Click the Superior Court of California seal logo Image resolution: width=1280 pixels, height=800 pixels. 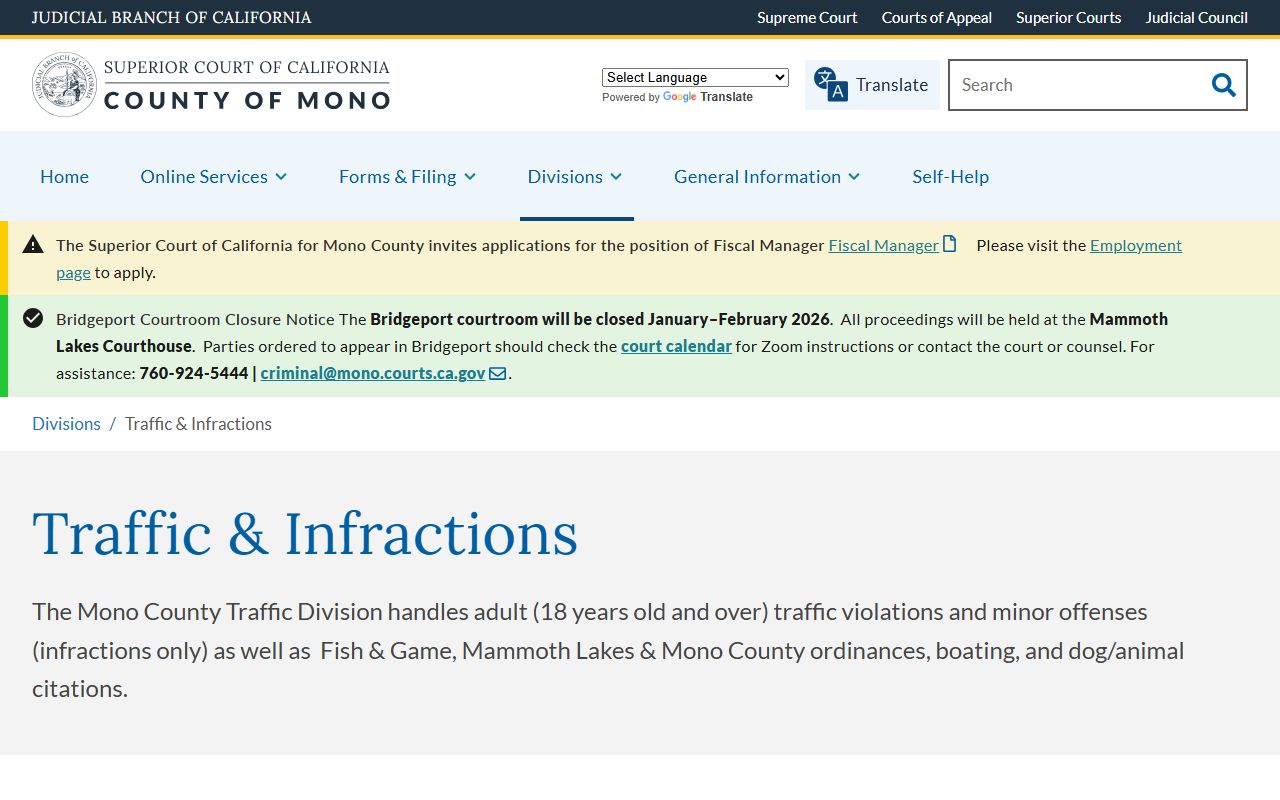tap(65, 85)
